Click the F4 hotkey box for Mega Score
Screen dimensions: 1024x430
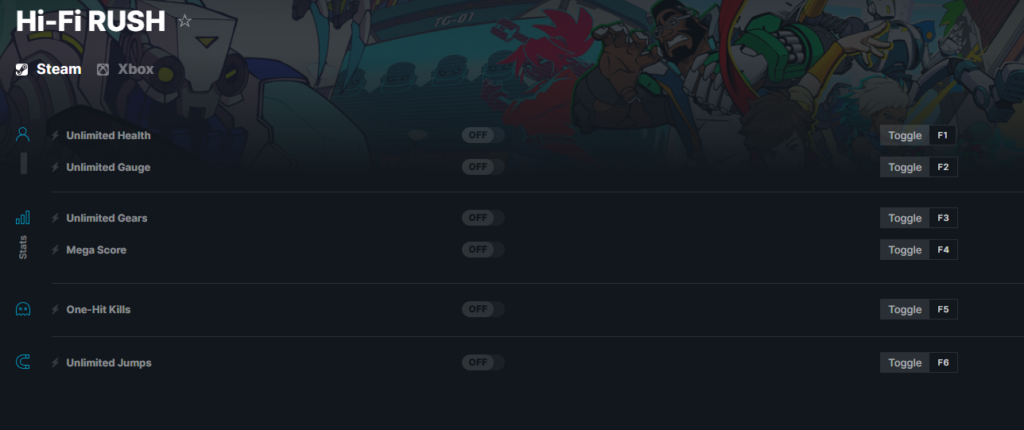click(x=943, y=250)
